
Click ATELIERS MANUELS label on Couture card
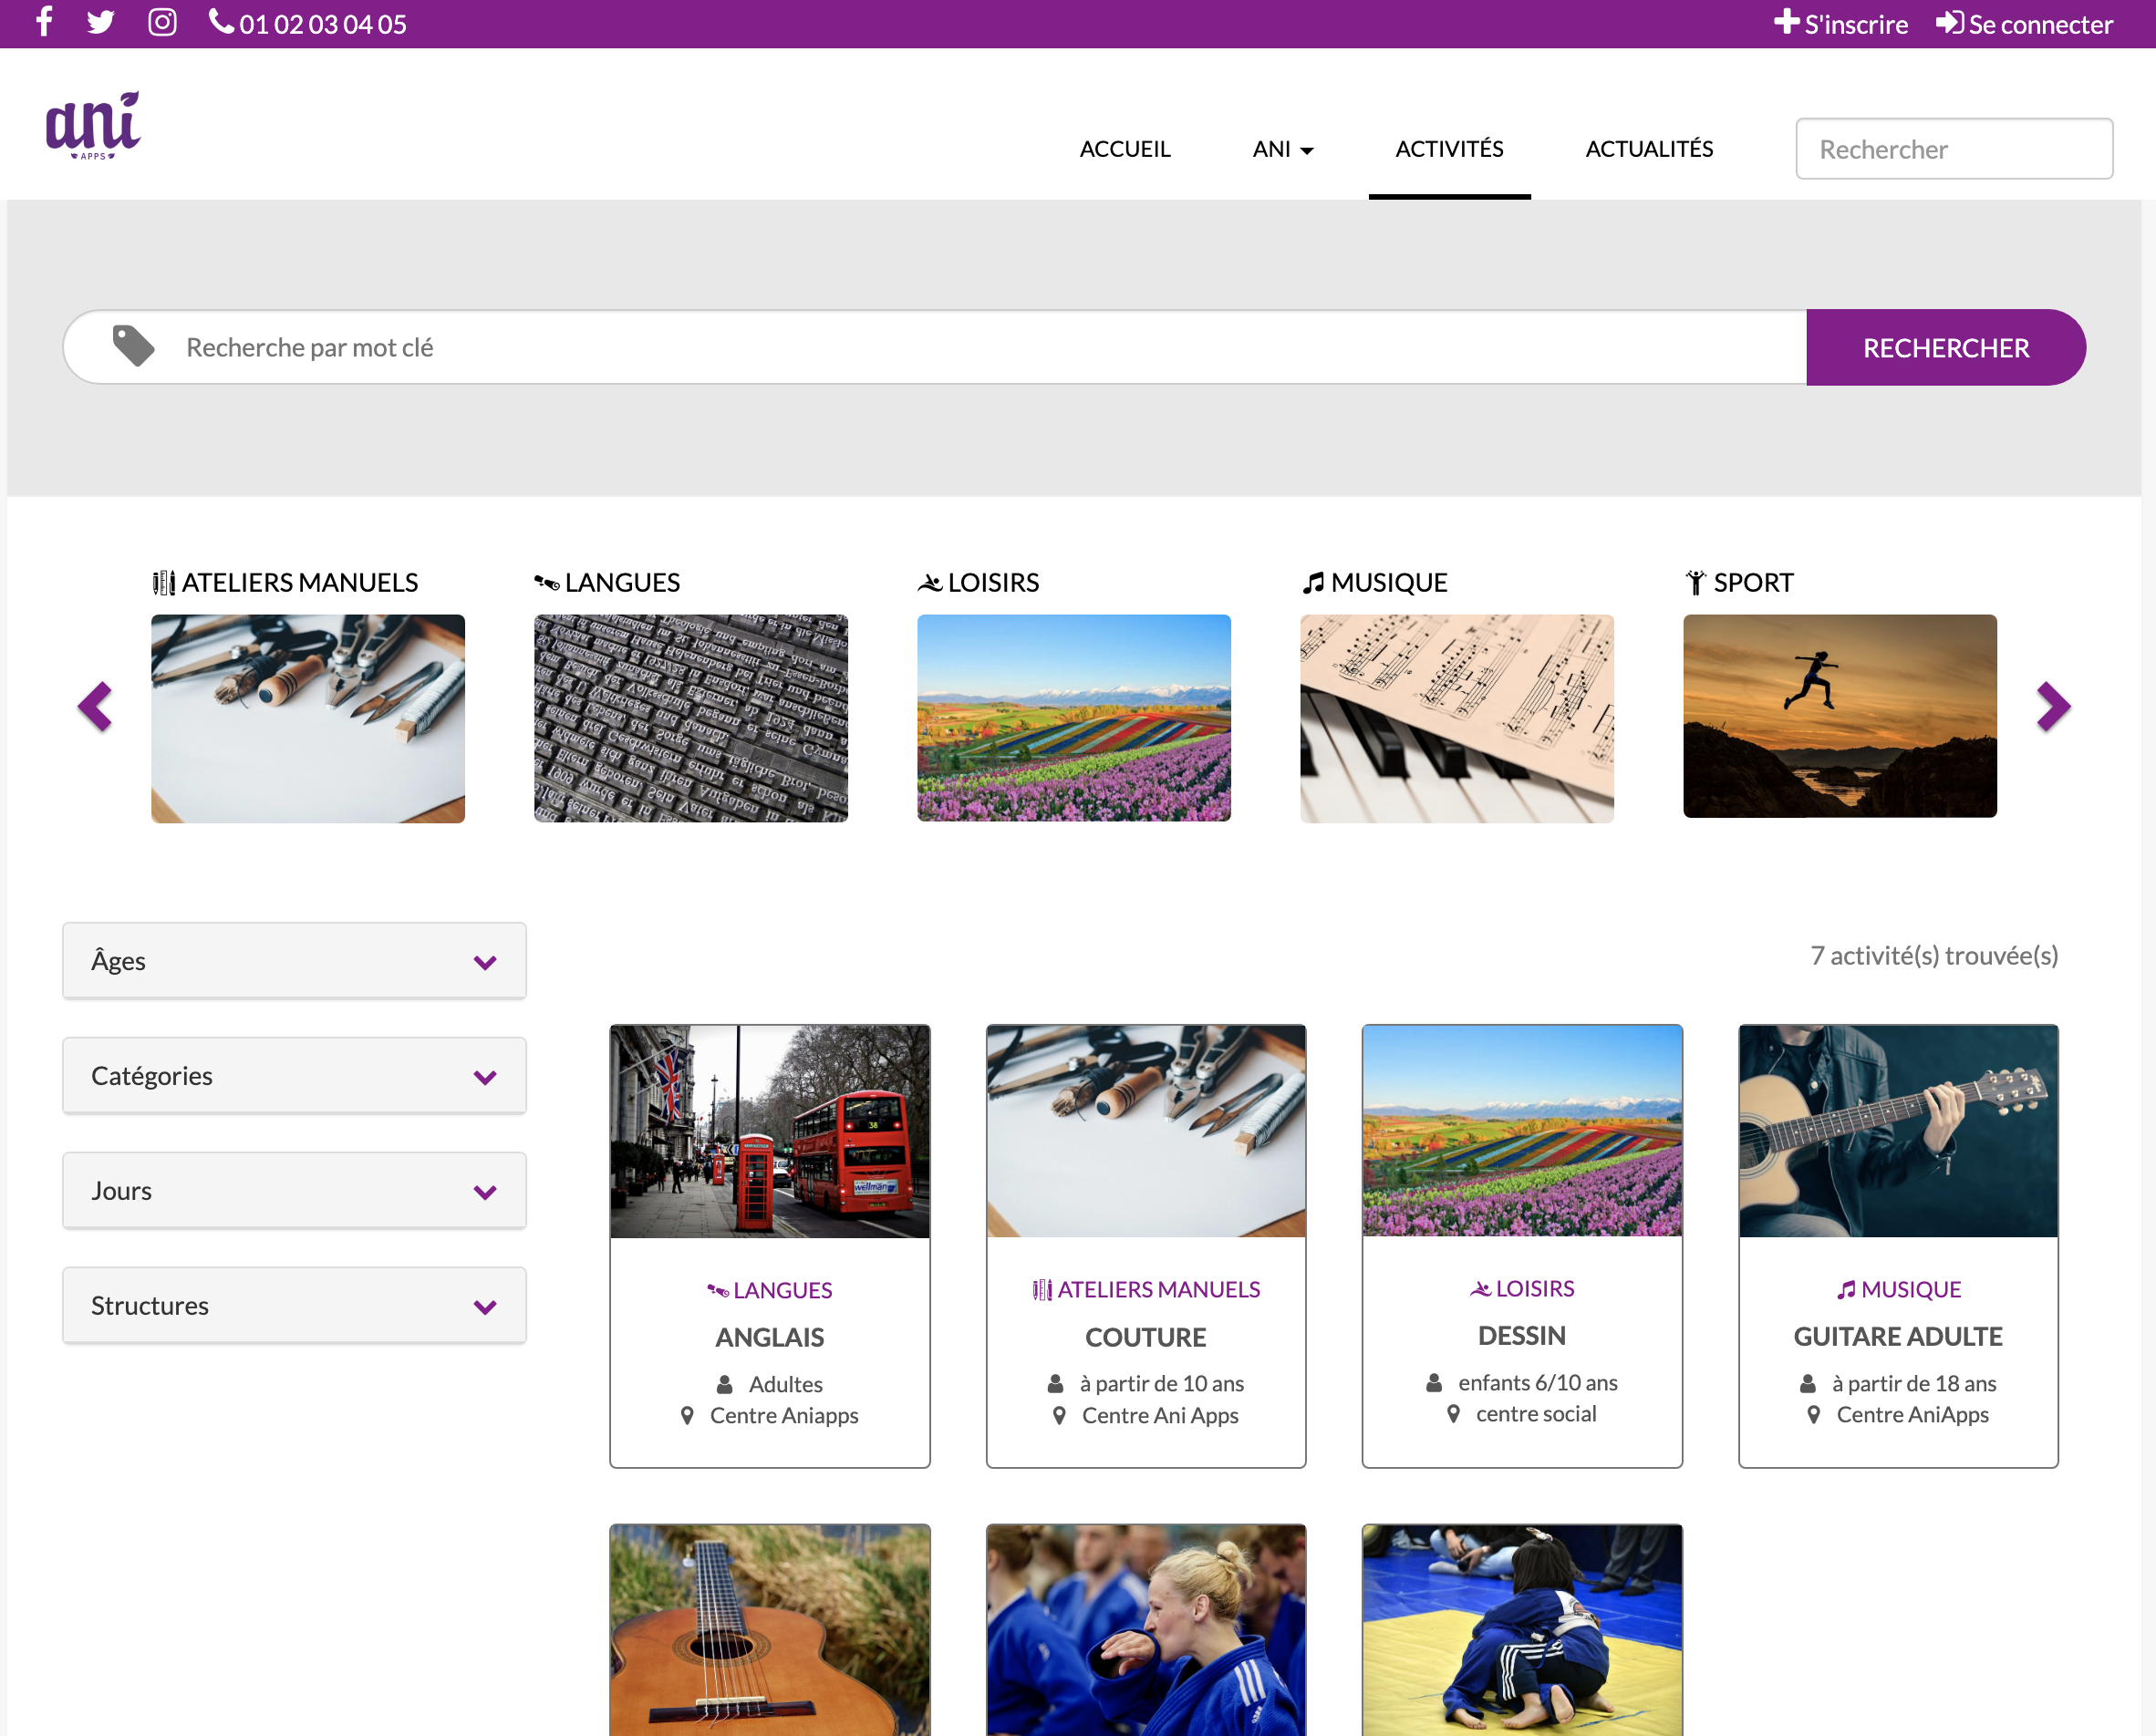[x=1146, y=1289]
